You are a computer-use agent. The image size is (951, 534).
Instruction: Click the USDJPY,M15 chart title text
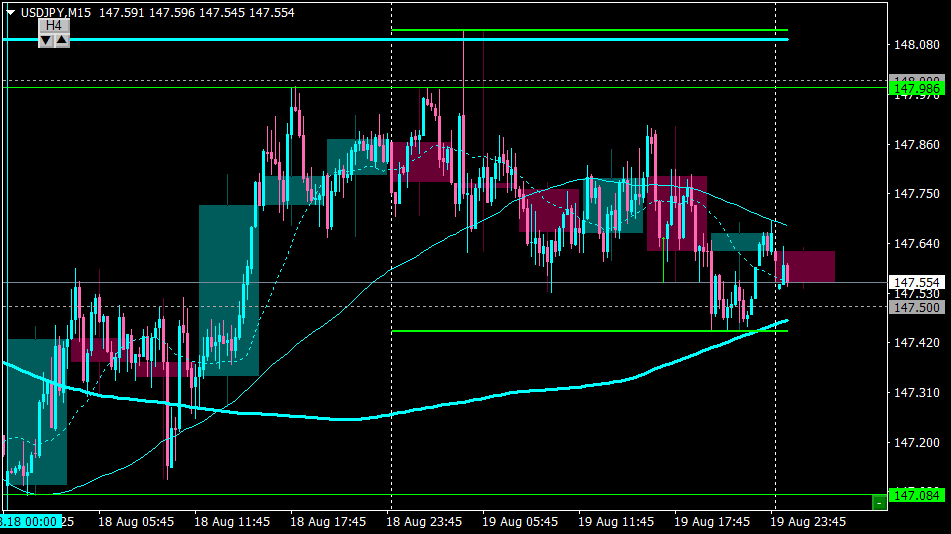point(56,13)
